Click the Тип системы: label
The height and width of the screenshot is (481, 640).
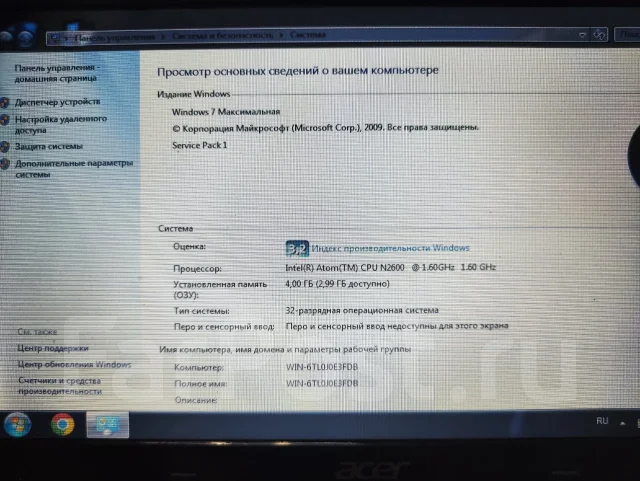(x=202, y=311)
